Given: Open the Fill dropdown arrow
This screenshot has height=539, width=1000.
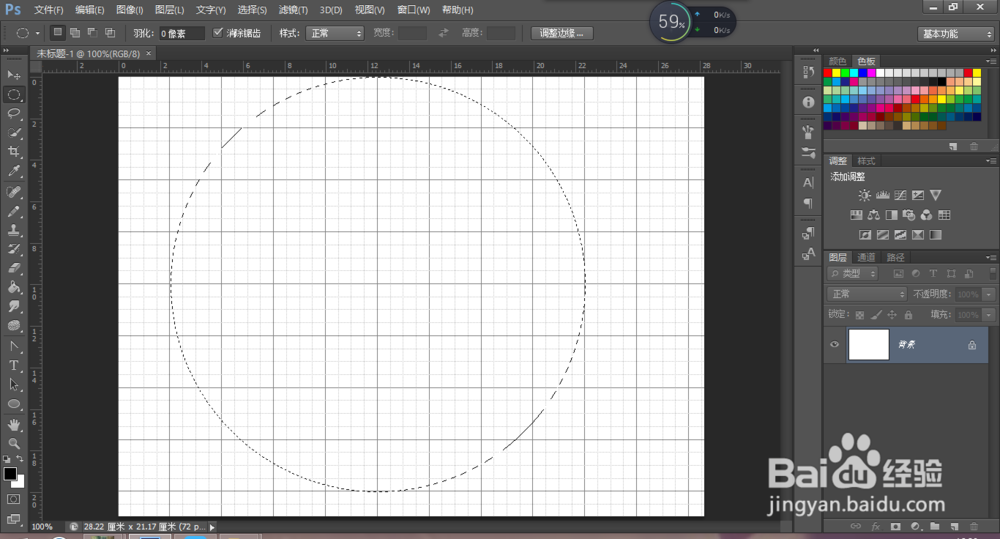Looking at the screenshot, I should (989, 314).
